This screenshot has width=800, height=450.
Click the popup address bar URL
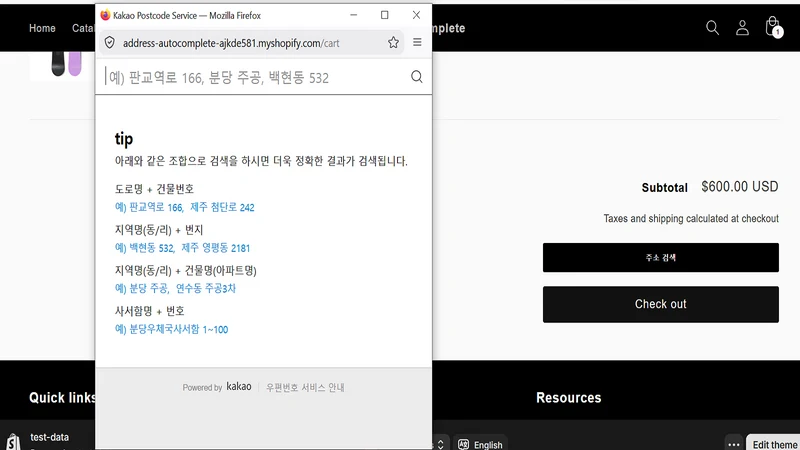tap(231, 43)
